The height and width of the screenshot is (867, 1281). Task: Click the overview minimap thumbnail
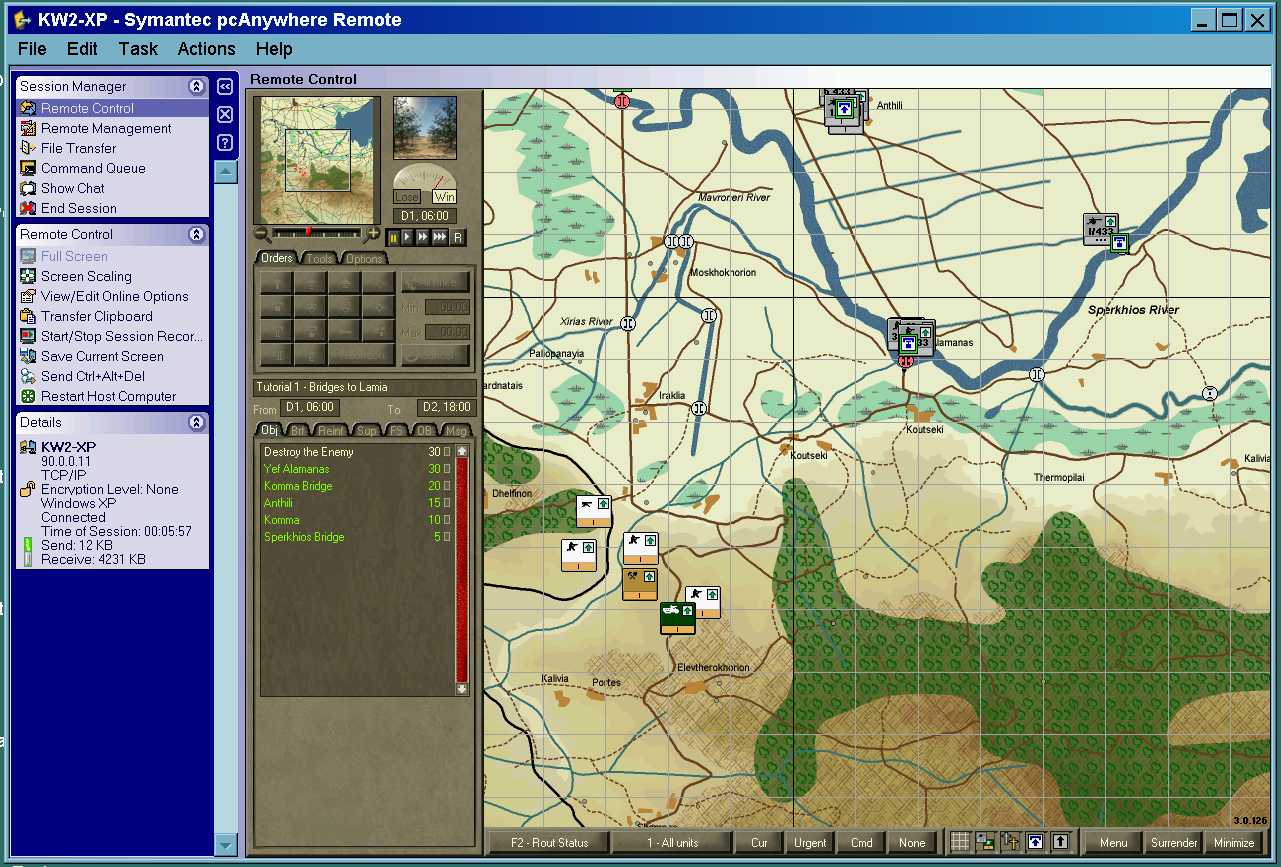click(x=317, y=160)
